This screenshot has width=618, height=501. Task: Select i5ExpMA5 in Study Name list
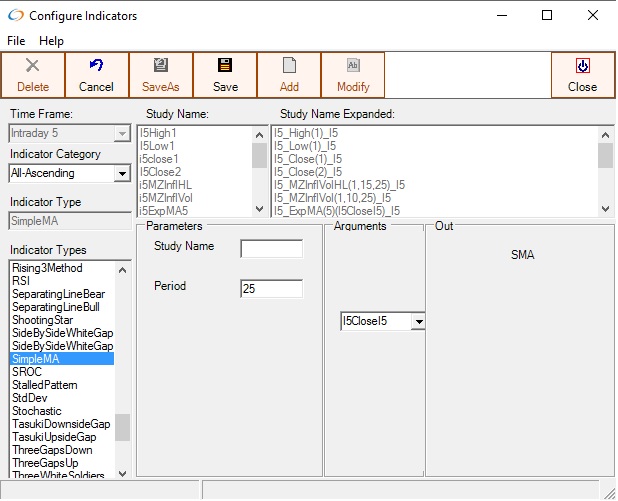coord(164,211)
